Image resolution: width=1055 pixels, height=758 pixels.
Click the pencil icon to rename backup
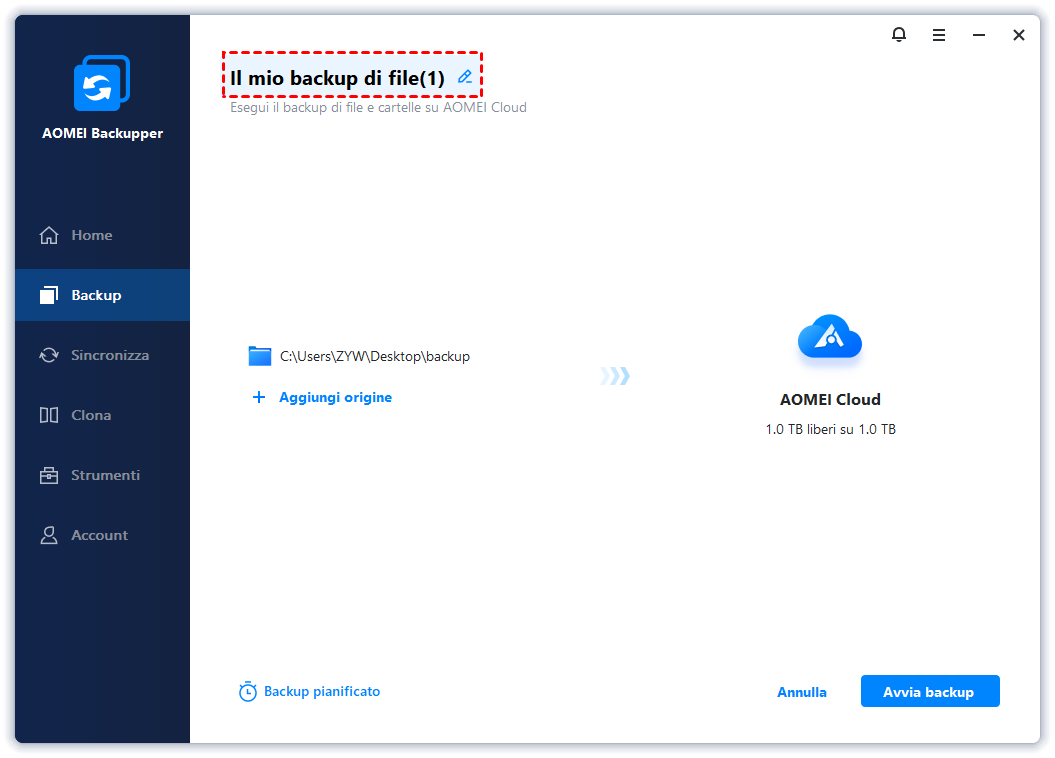pos(465,77)
